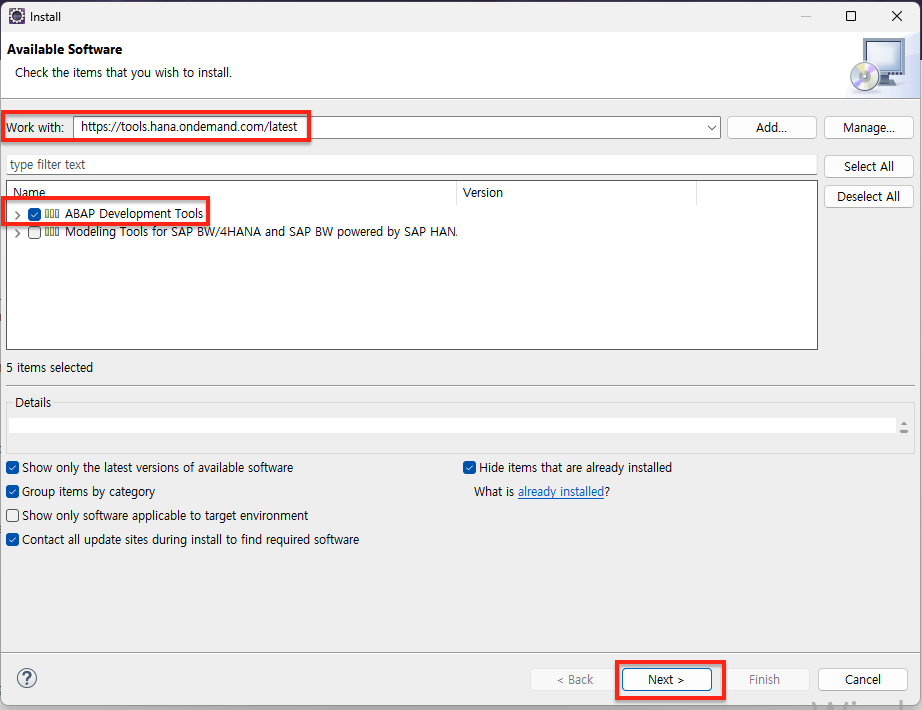Screen dimensions: 922x710
Task: Enable Show only software applicable to target environment
Action: point(12,516)
